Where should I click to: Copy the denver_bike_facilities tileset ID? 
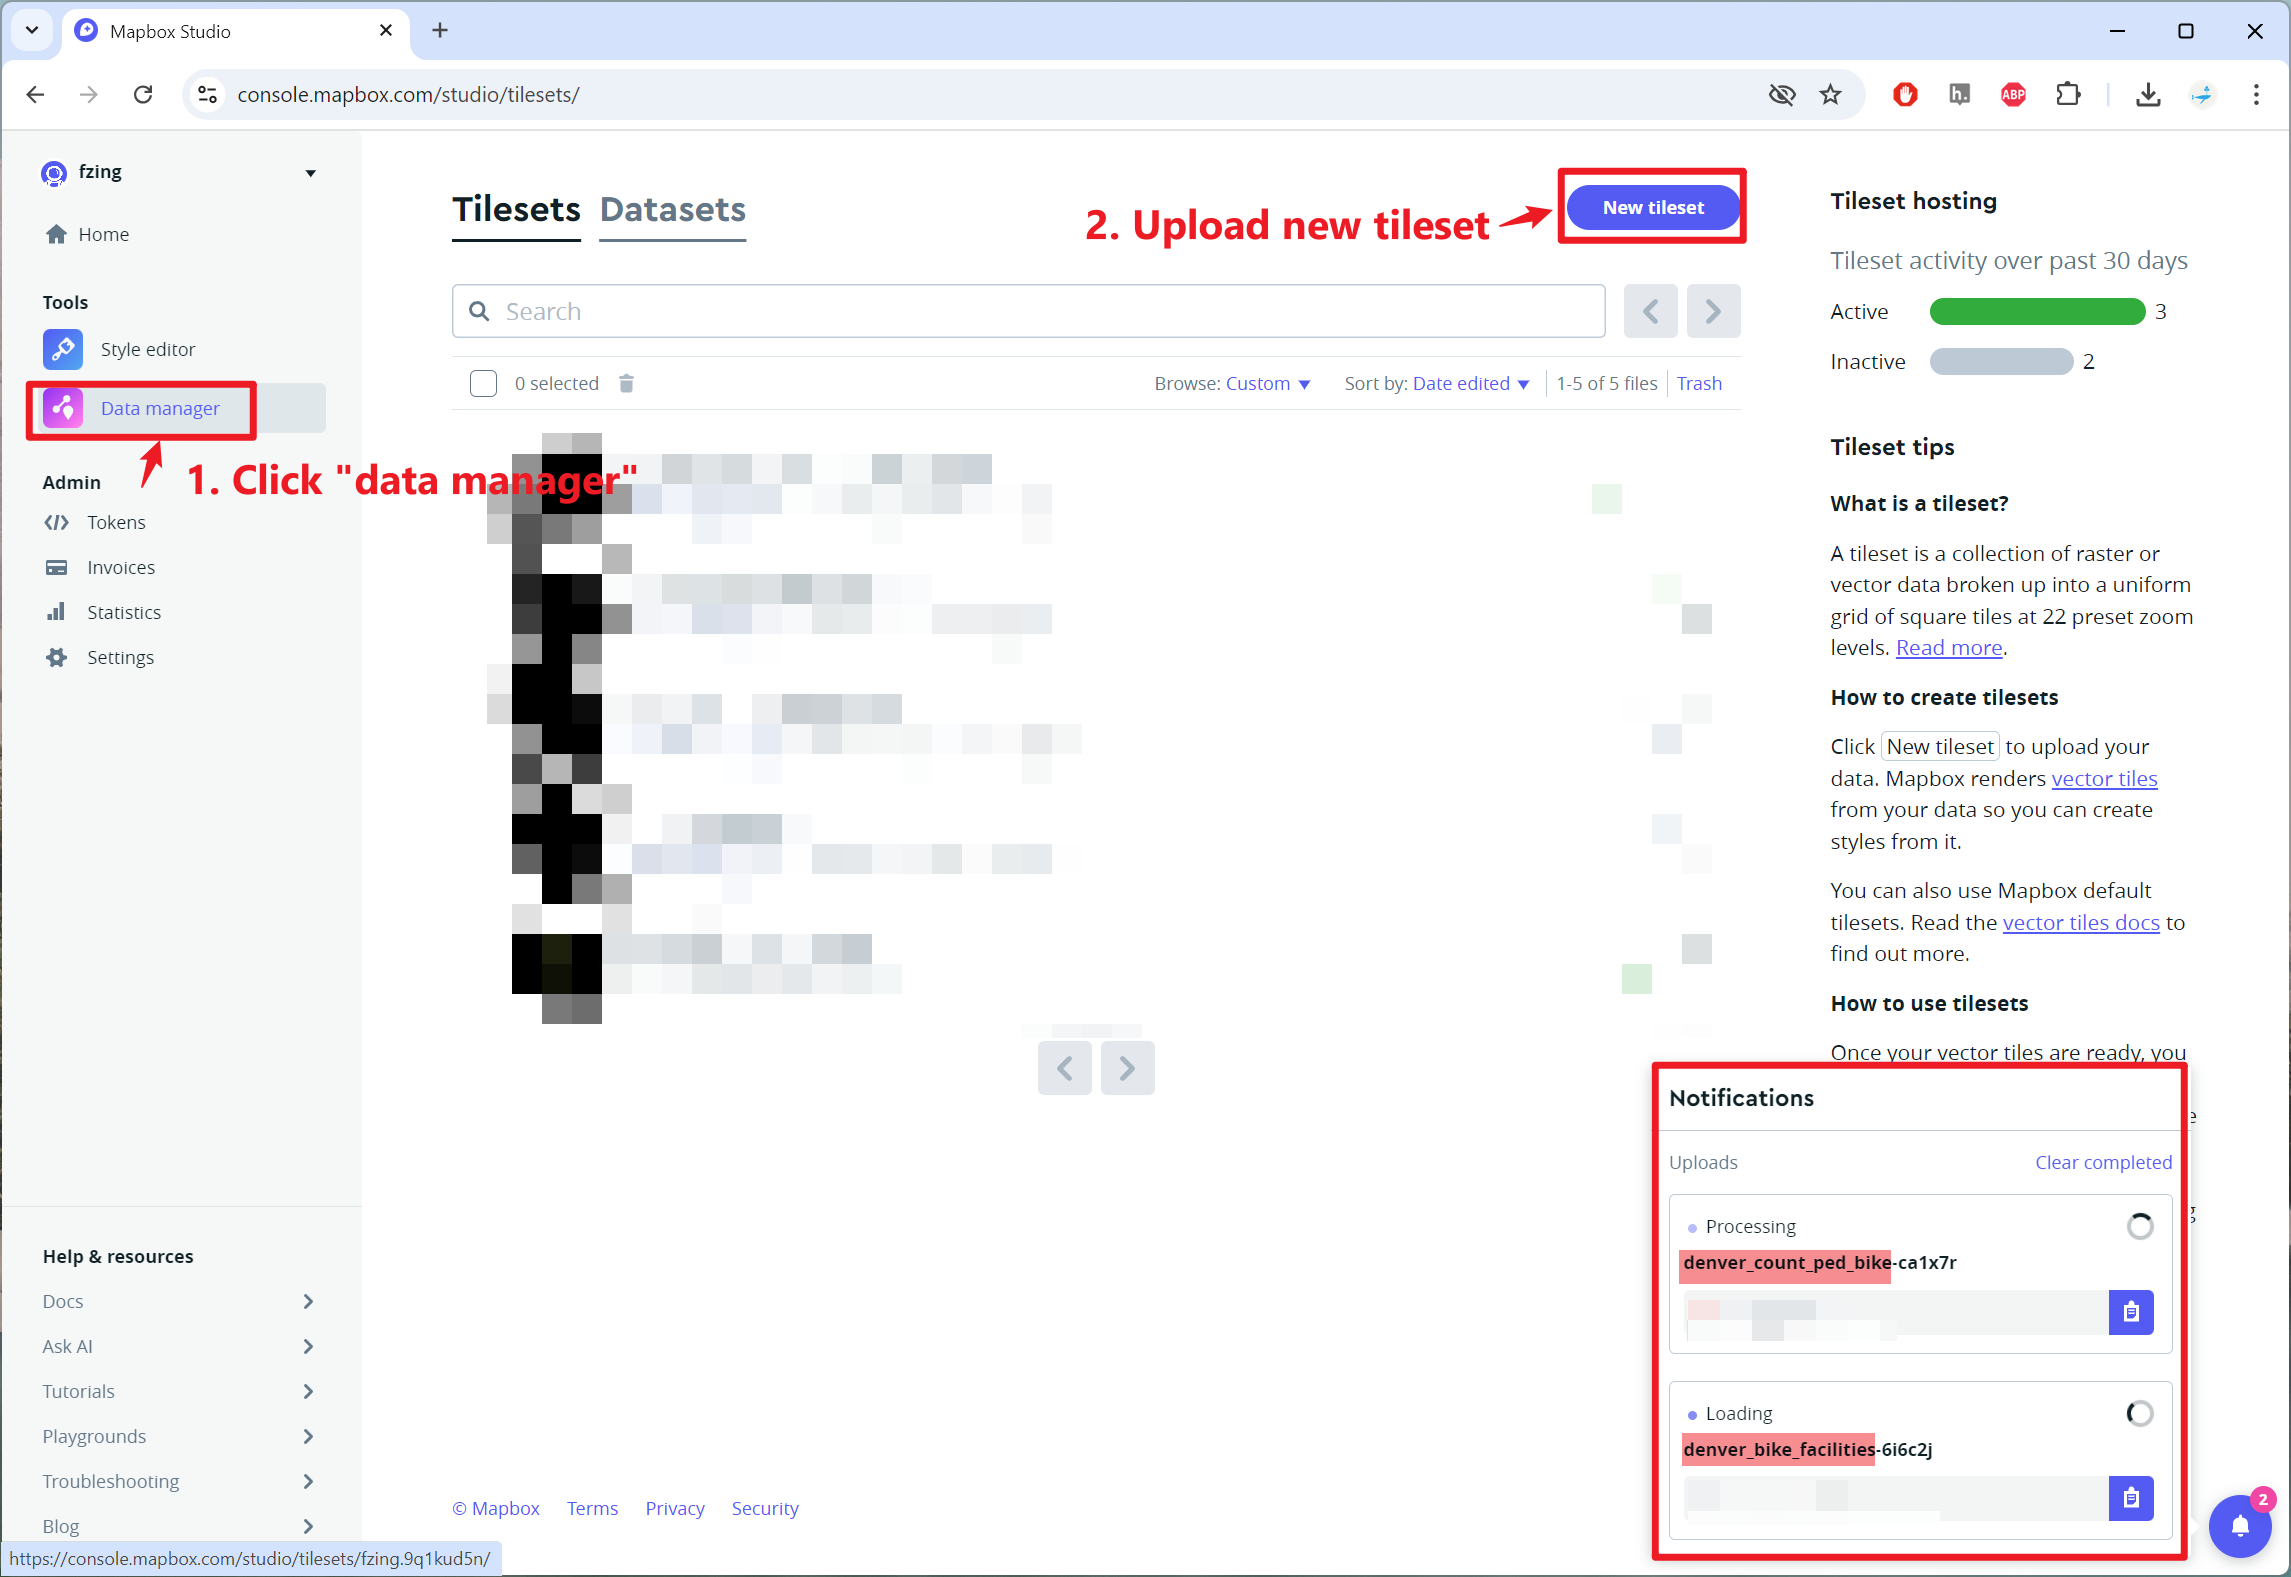2131,1498
